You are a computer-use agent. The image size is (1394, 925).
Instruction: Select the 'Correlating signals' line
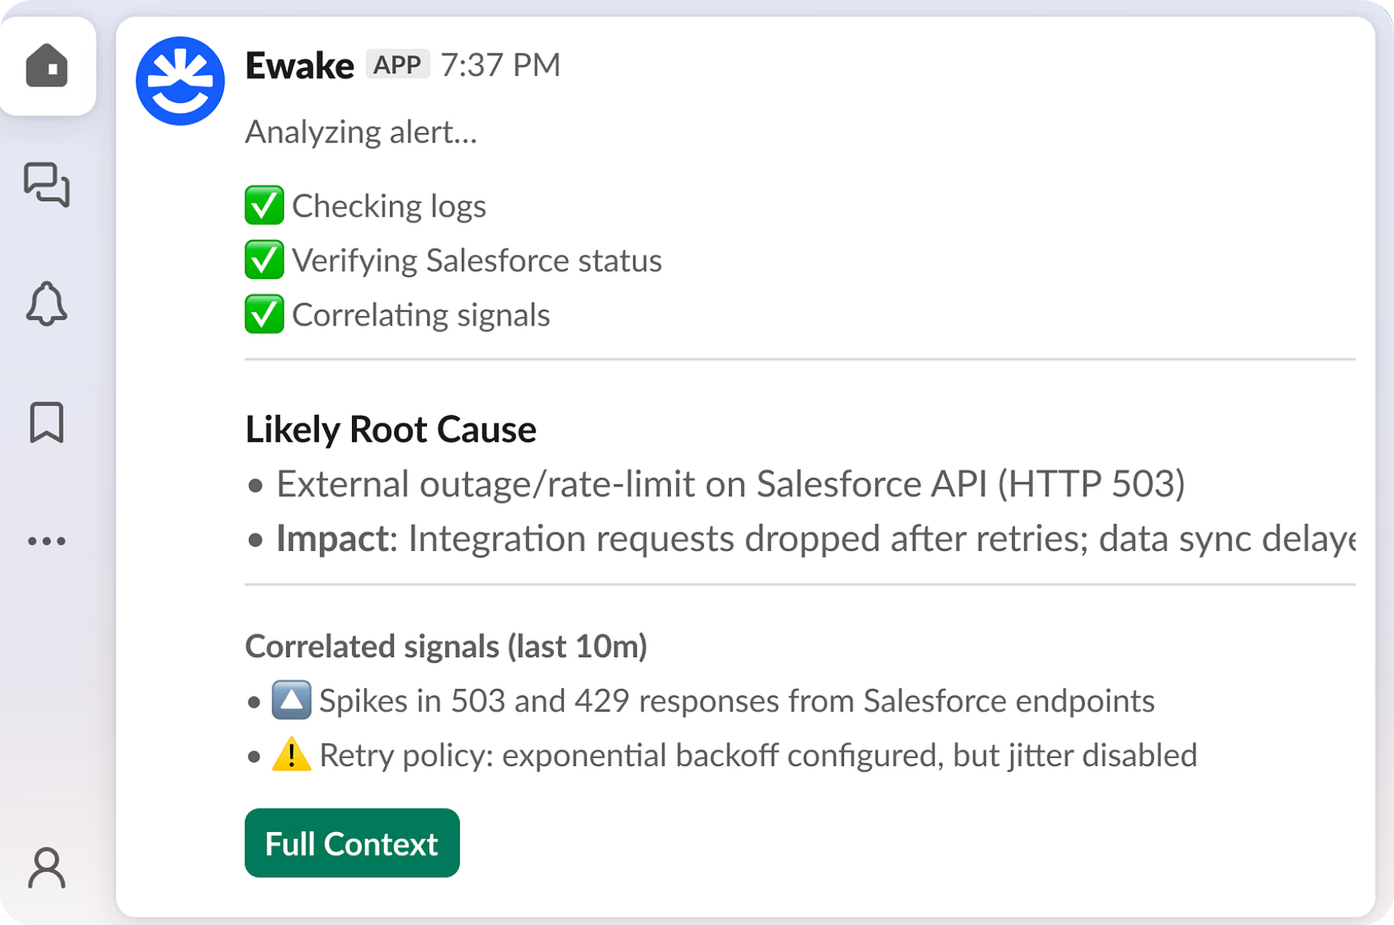pyautogui.click(x=421, y=315)
